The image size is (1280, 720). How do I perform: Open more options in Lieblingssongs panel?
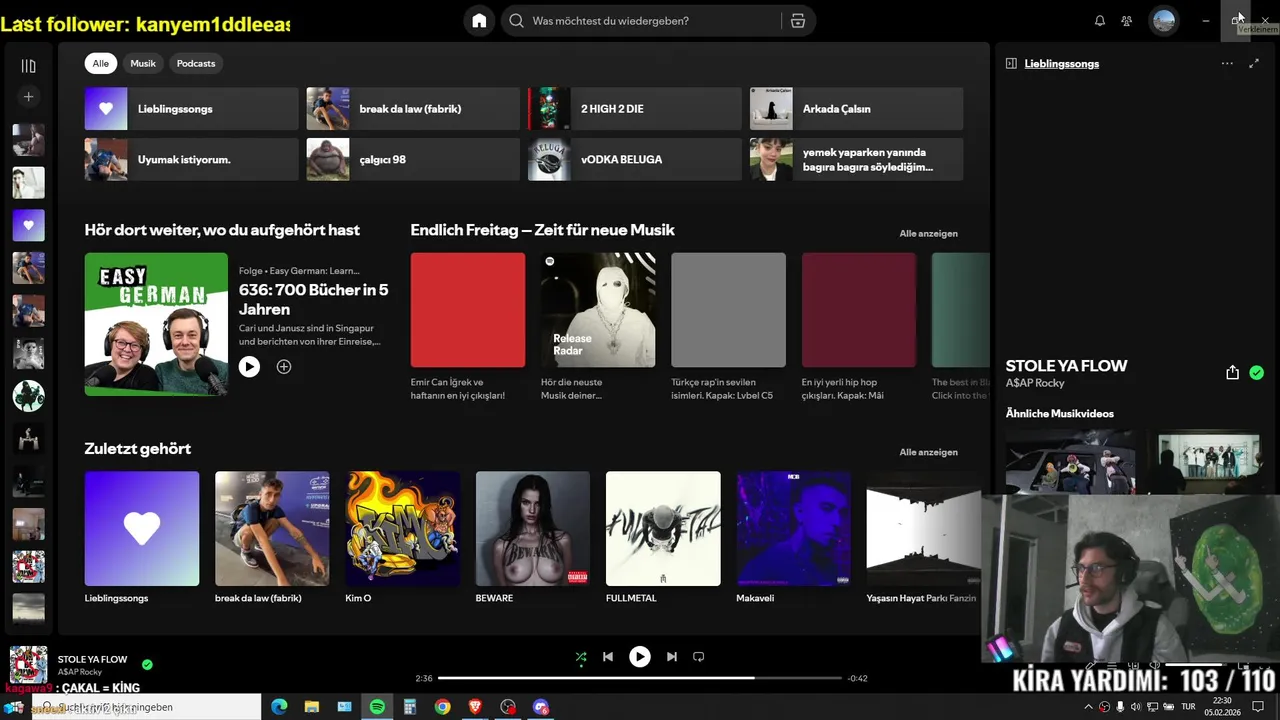1227,63
